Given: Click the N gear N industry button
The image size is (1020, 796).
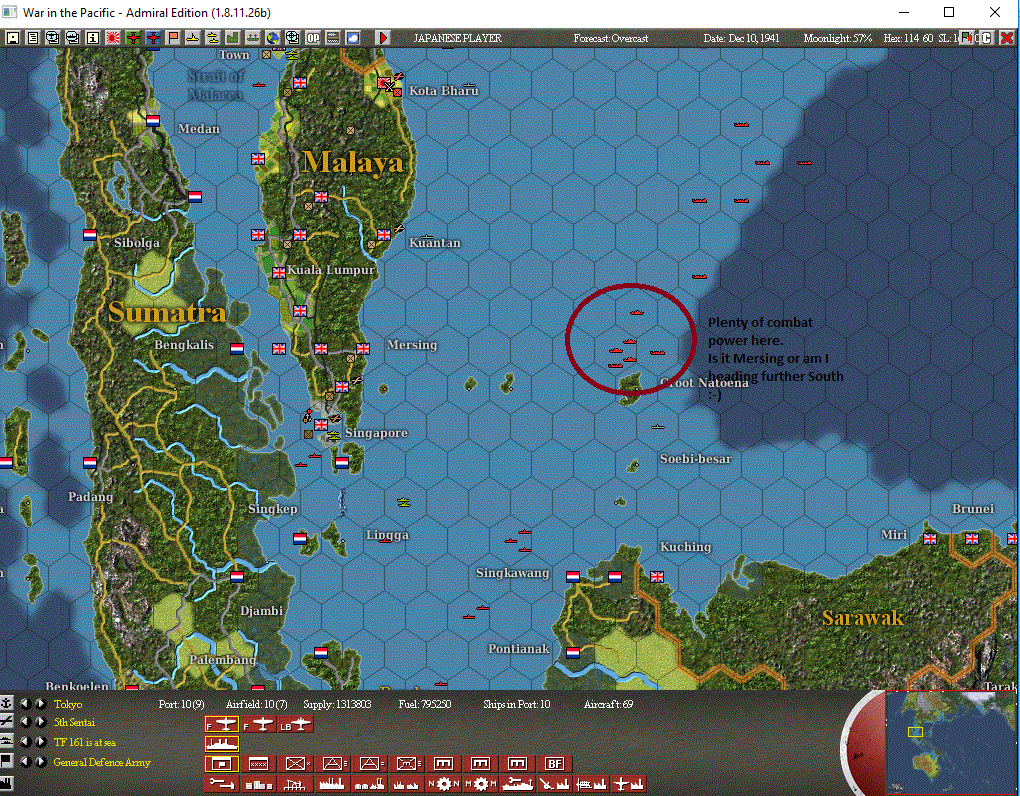Looking at the screenshot, I should (x=444, y=784).
